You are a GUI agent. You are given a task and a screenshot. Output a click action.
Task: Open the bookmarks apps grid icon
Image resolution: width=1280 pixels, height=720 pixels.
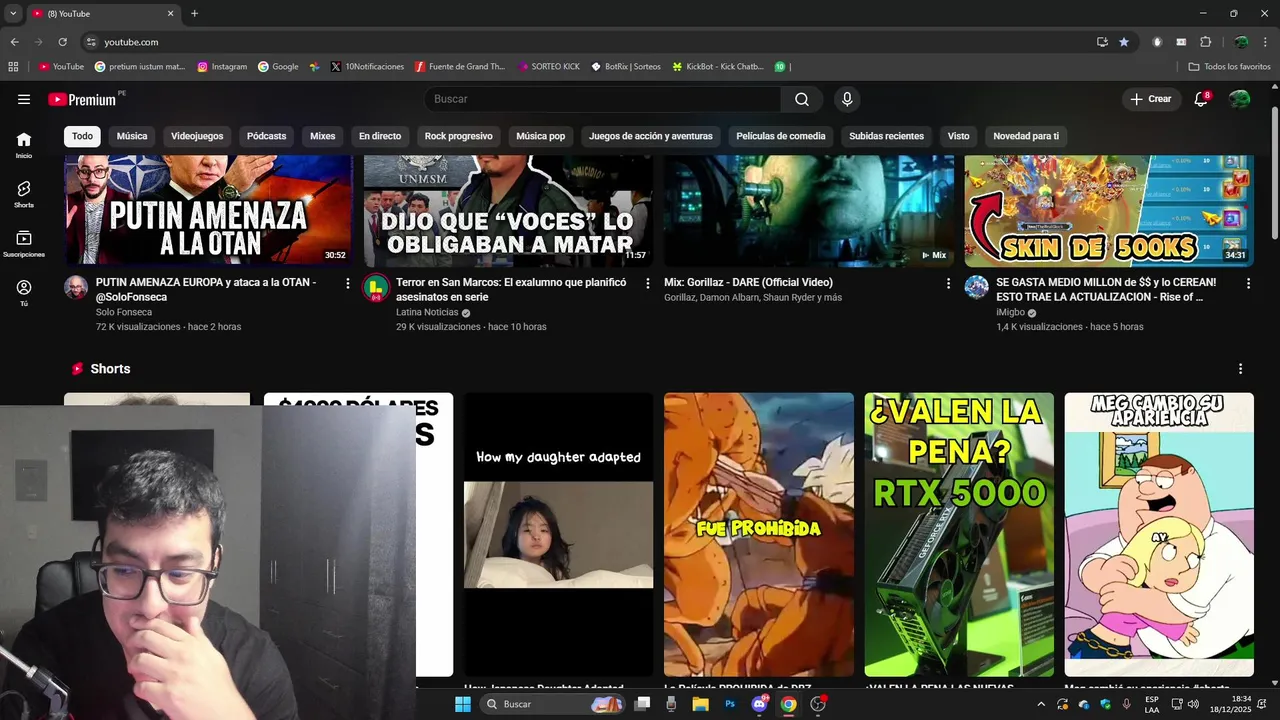13,67
